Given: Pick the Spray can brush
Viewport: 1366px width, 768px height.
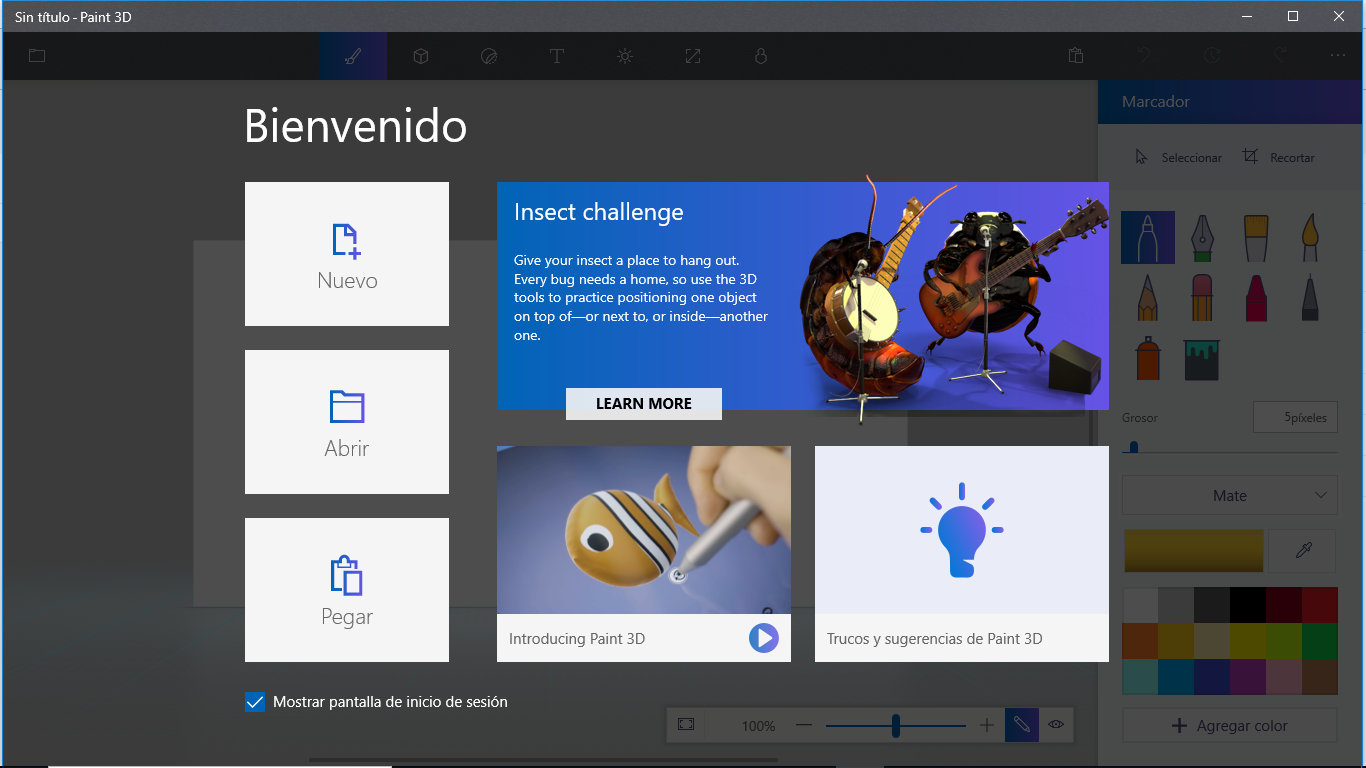Looking at the screenshot, I should point(1147,359).
